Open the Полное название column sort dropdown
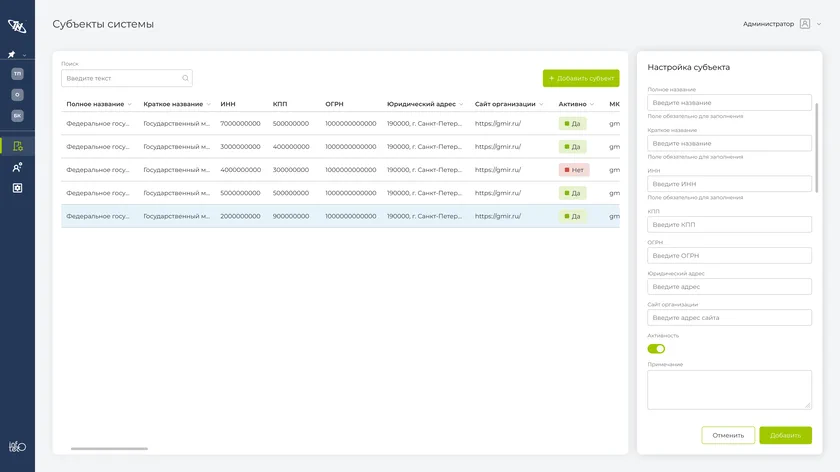This screenshot has height=472, width=840. point(129,104)
